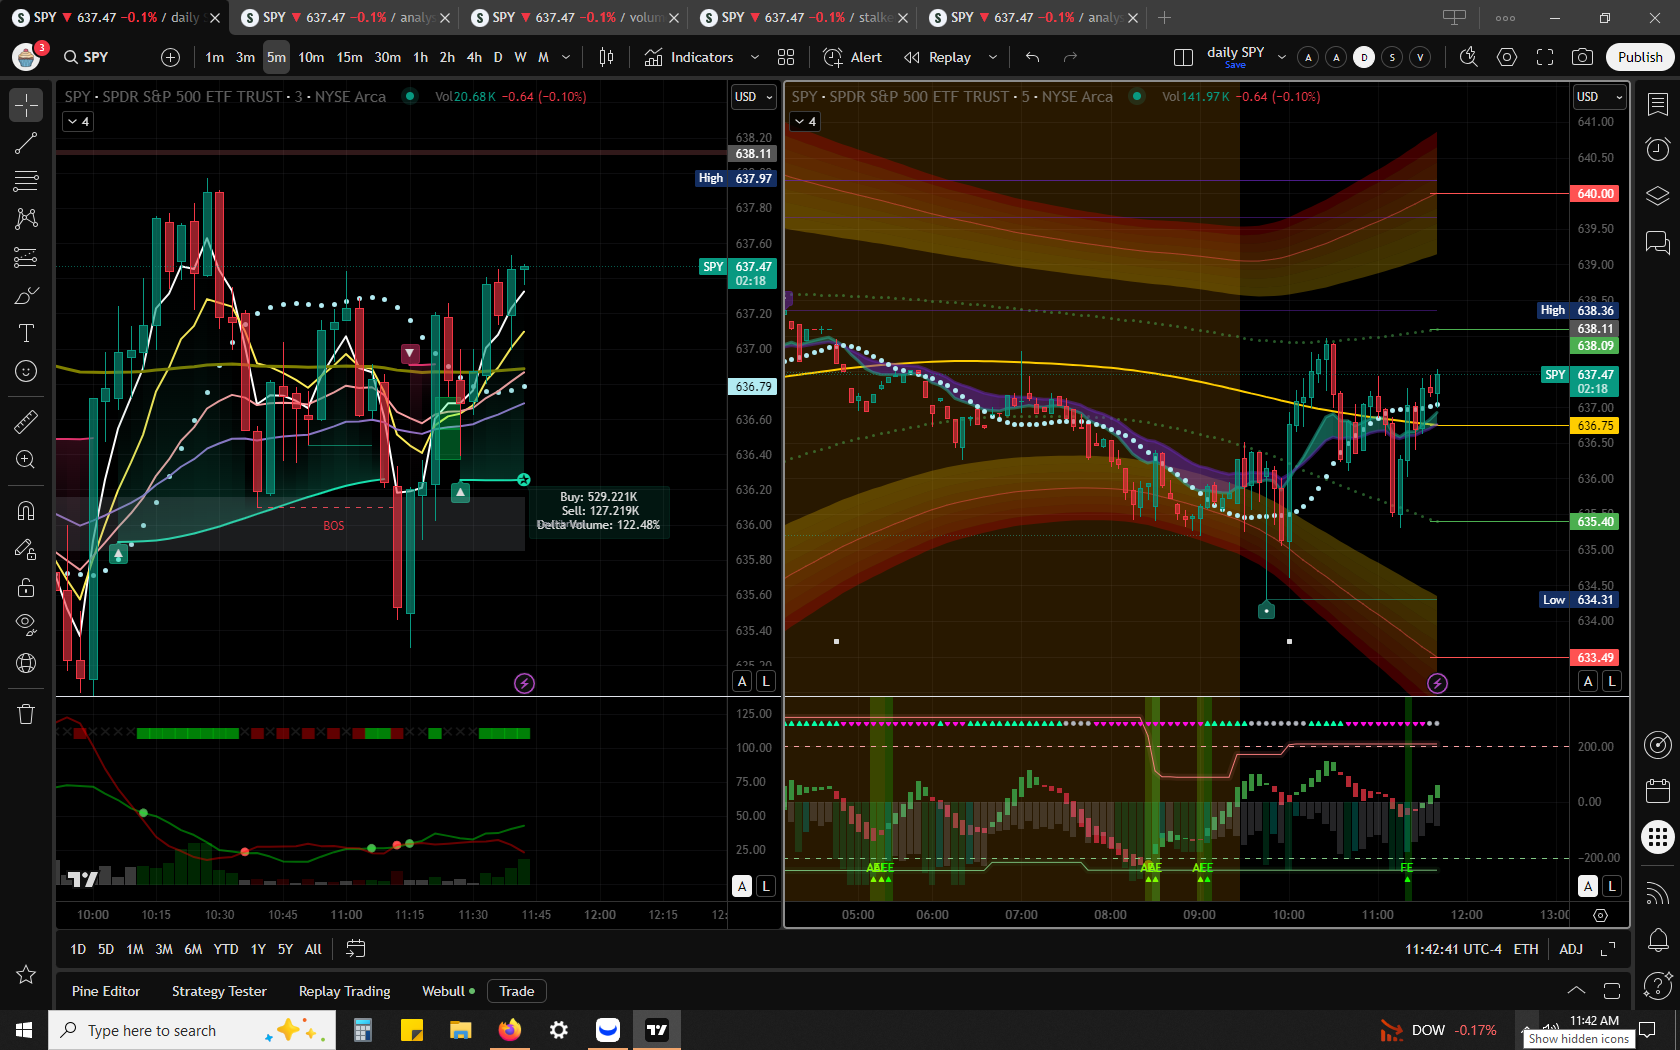Start bar Replay mode
Image resolution: width=1680 pixels, height=1050 pixels.
pos(937,57)
